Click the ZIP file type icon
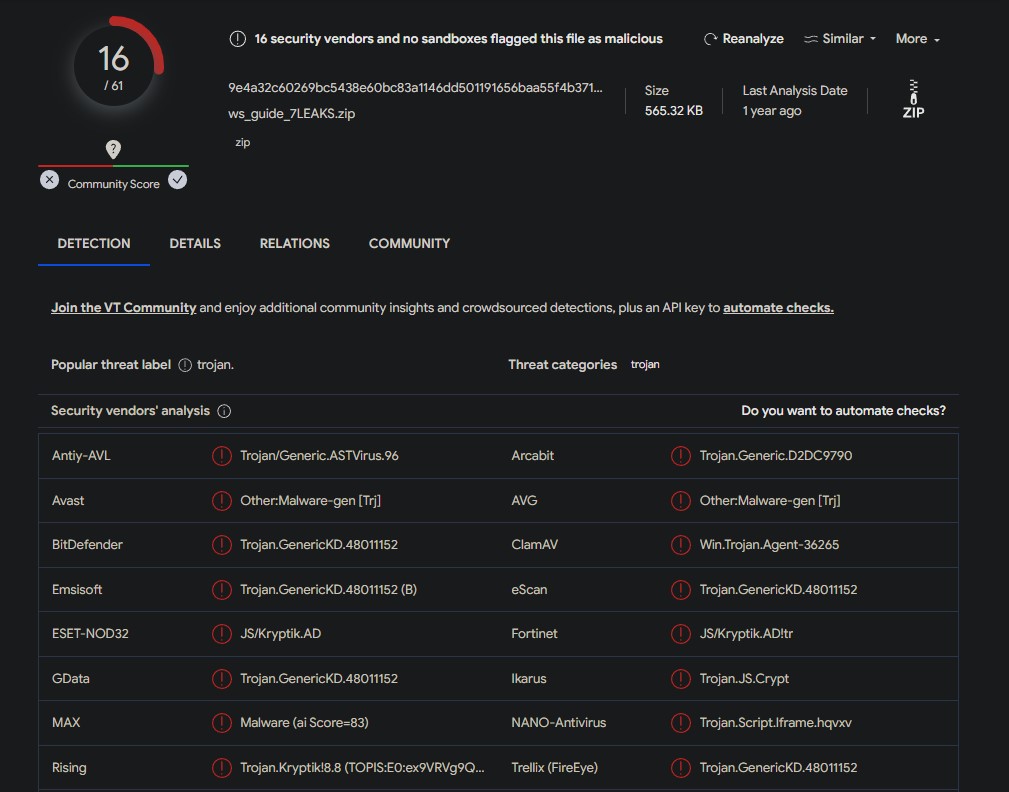 [913, 99]
